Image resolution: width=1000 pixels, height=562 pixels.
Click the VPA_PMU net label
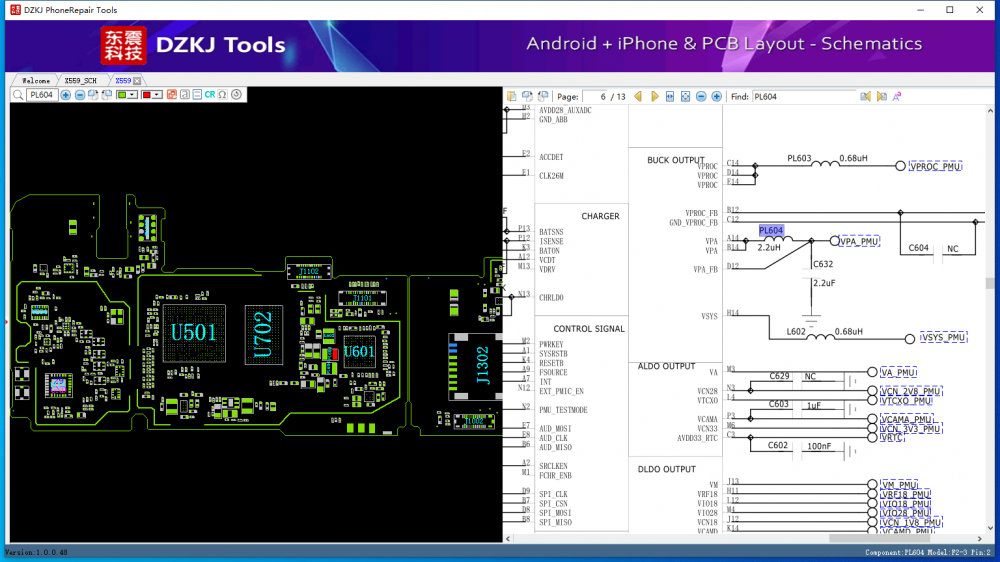[859, 241]
